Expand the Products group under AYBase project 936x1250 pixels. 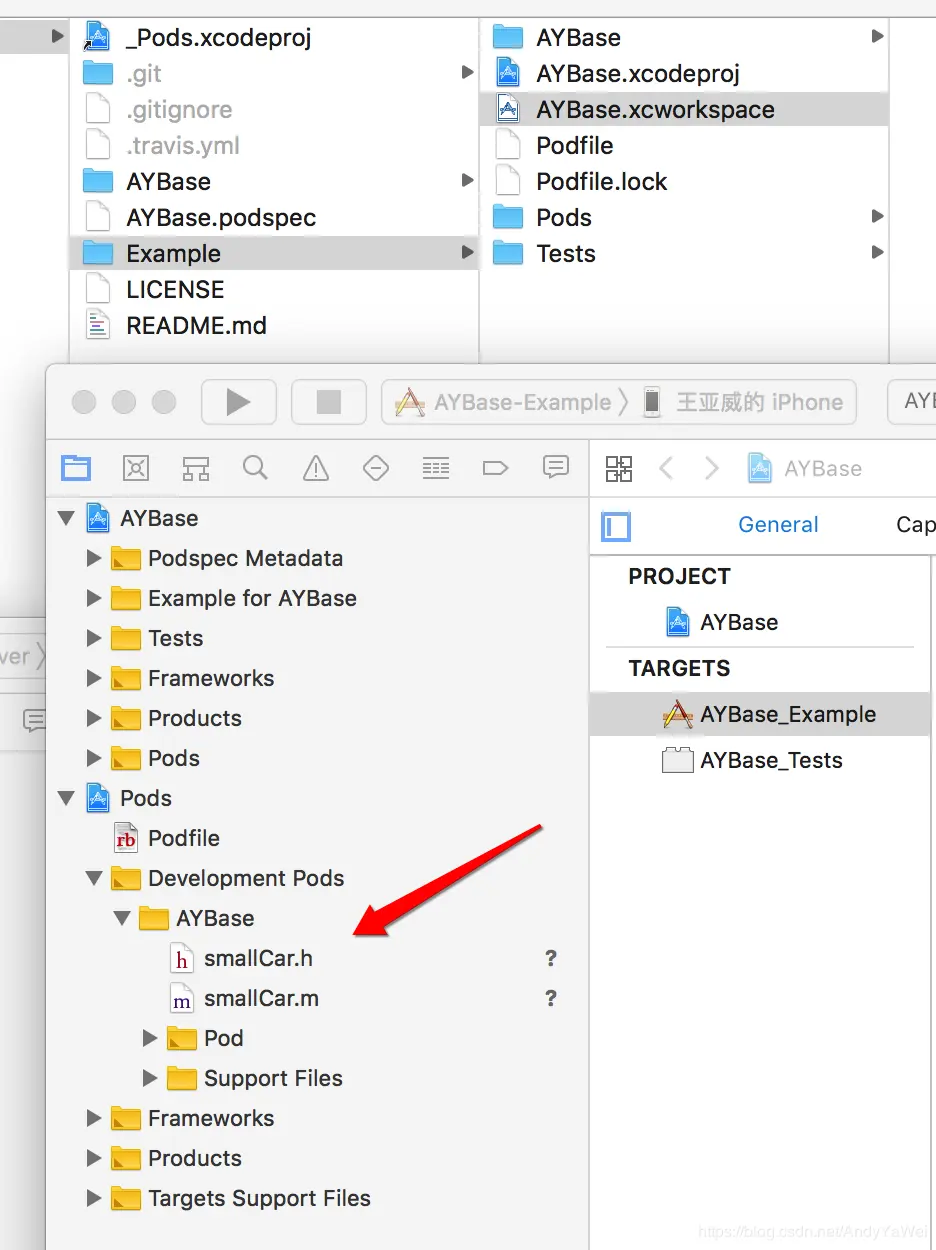tap(94, 718)
